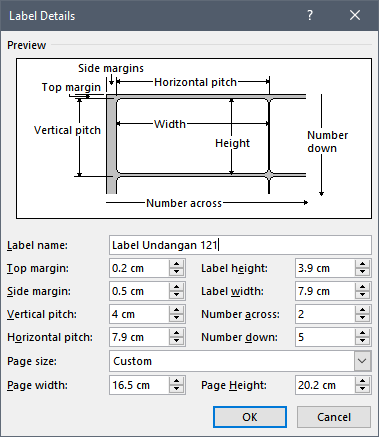Click the label preview diagram
The image size is (379, 437).
(x=194, y=138)
